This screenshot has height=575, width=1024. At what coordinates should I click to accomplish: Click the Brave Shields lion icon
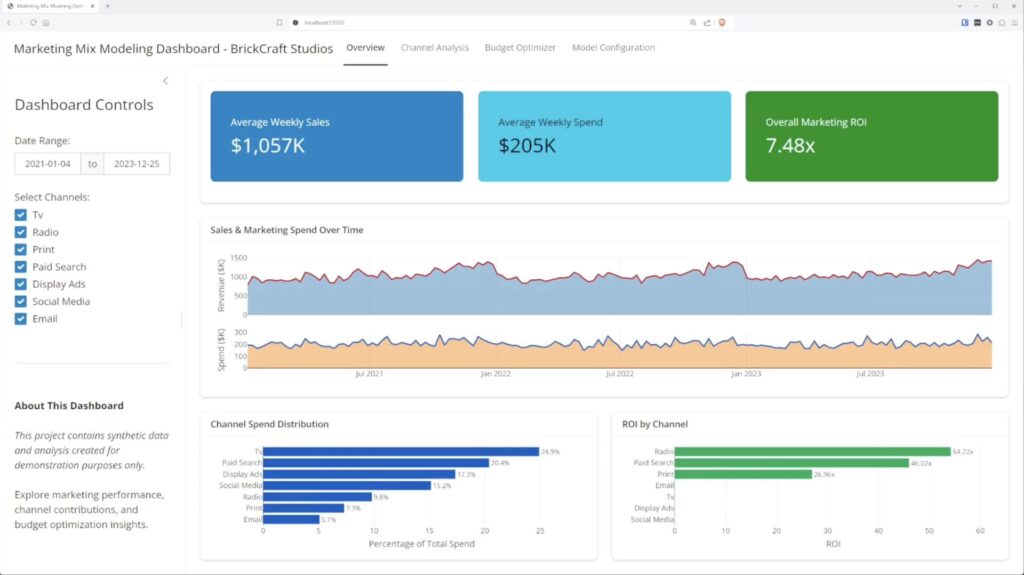coord(722,22)
